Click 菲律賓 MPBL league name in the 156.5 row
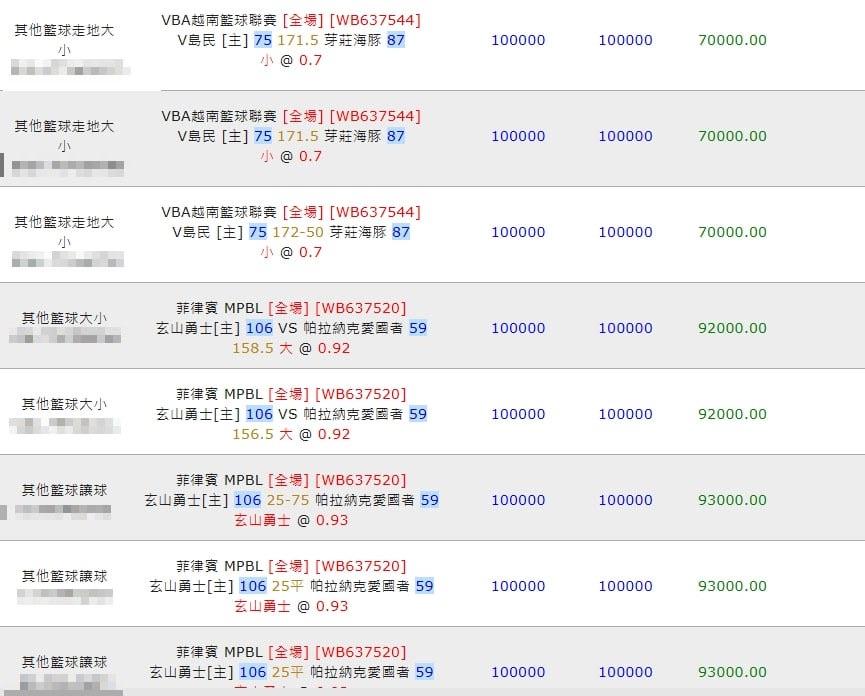The width and height of the screenshot is (865, 696). [x=219, y=394]
